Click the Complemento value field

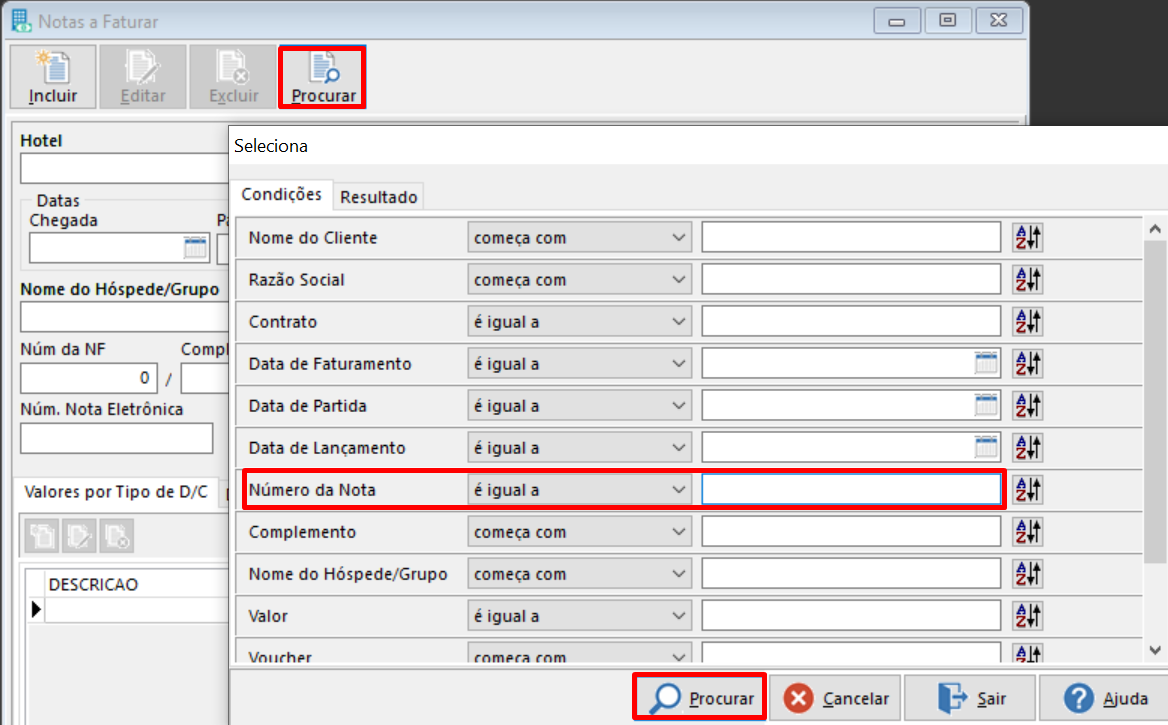pos(851,532)
